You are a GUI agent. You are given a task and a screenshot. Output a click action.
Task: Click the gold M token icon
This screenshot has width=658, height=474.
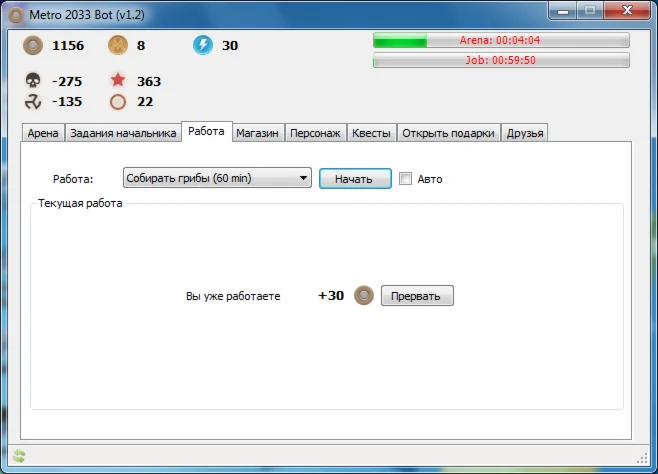(118, 45)
